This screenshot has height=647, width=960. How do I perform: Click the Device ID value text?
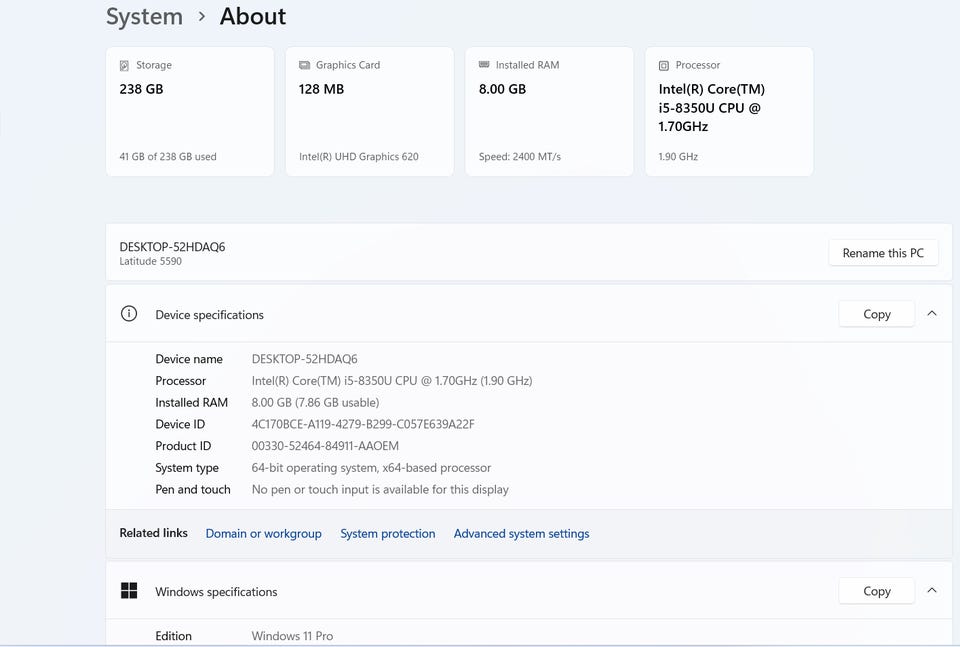point(363,424)
